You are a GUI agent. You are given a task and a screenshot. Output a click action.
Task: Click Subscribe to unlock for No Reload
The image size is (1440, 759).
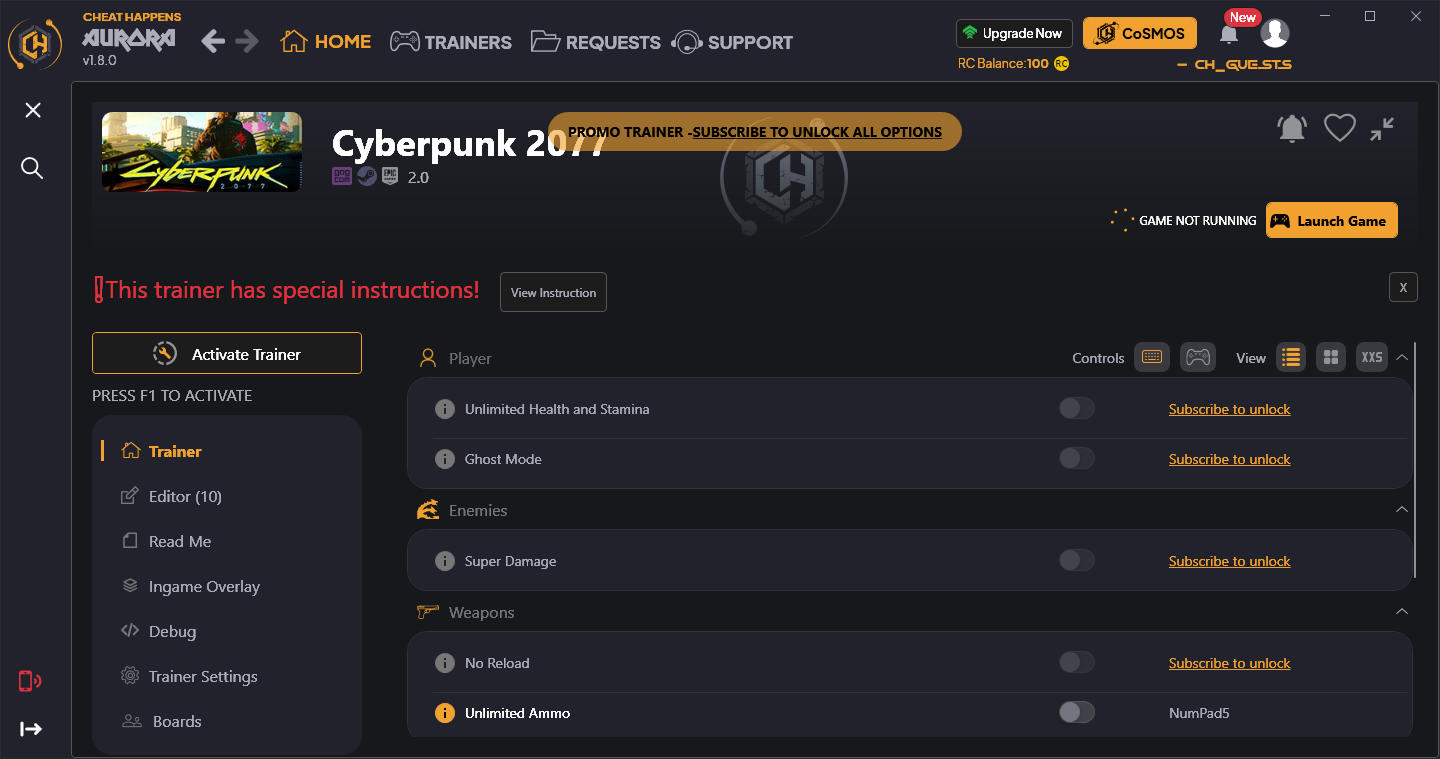[1229, 663]
